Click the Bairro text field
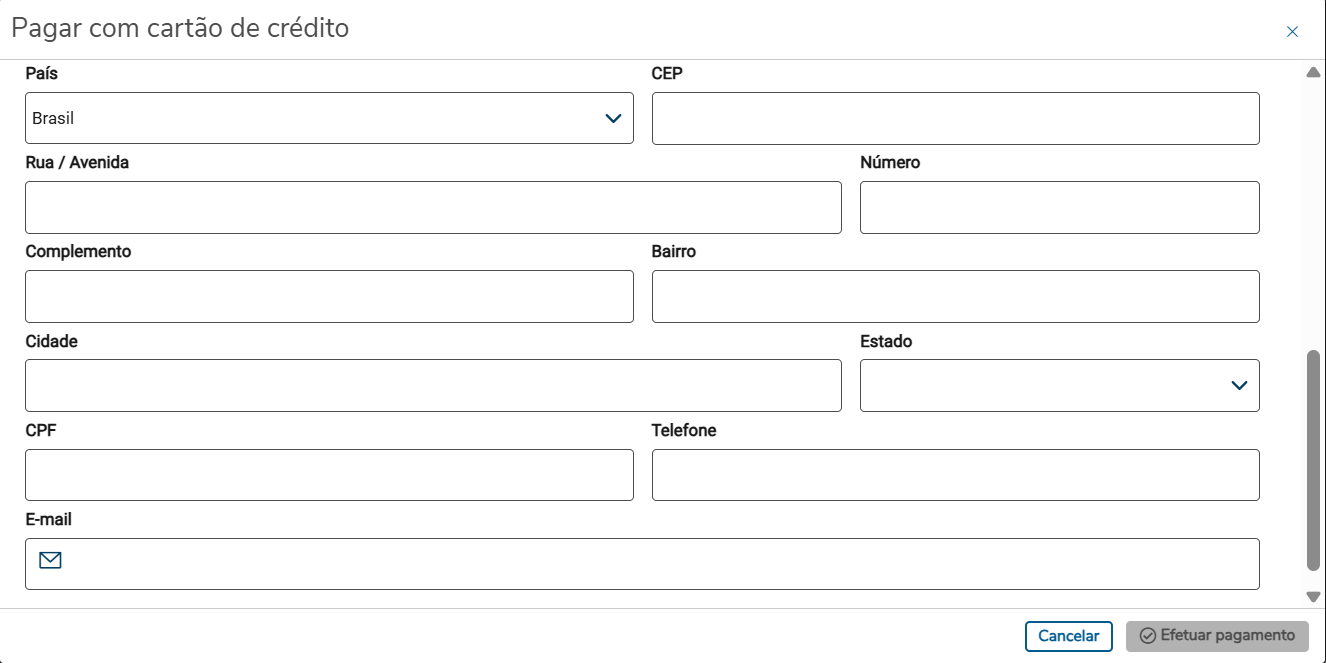Screen dimensions: 1326x663 tap(955, 296)
